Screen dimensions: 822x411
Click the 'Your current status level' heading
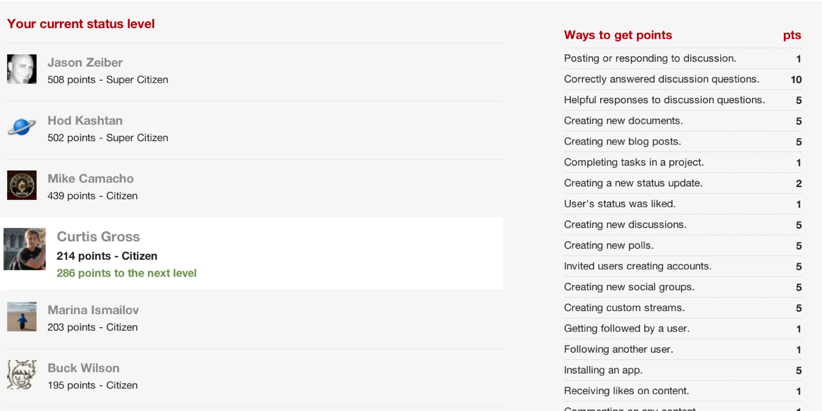pyautogui.click(x=81, y=24)
